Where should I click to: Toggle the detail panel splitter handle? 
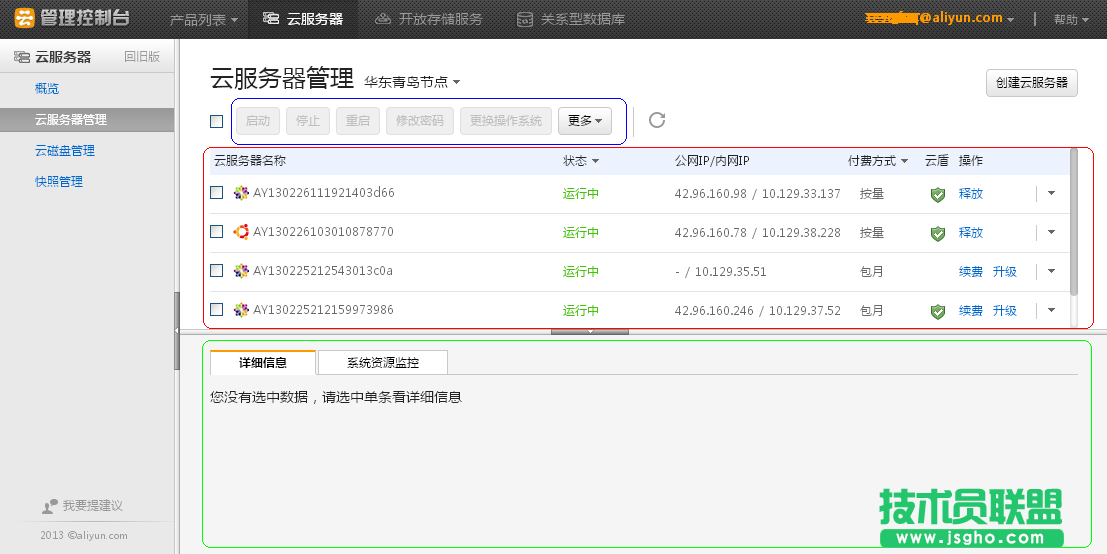(590, 331)
